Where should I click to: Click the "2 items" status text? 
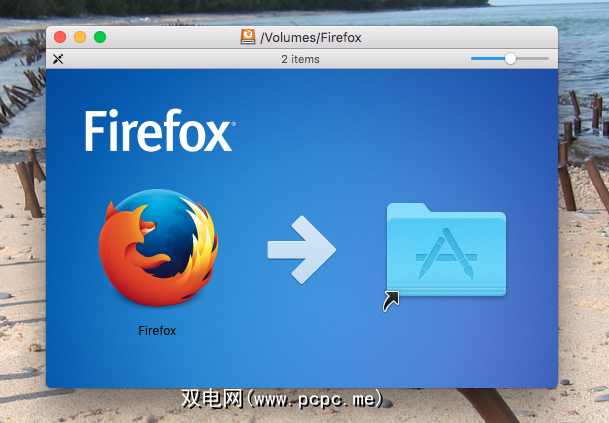coord(301,59)
